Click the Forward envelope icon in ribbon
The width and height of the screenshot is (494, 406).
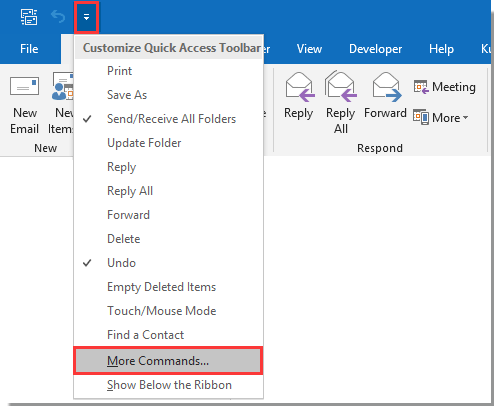(x=386, y=87)
